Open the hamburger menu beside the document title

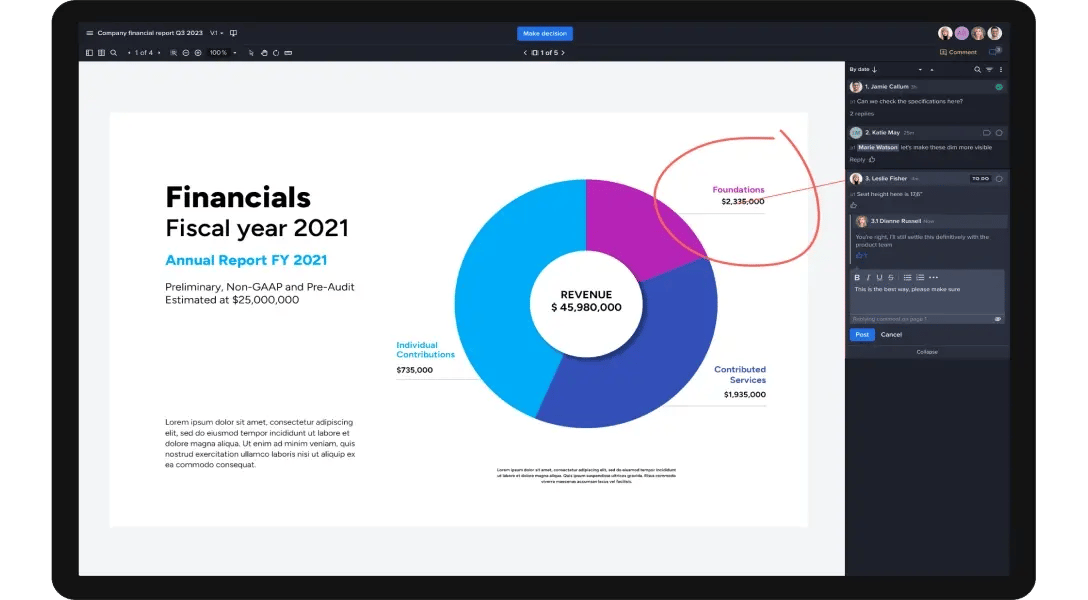coord(89,33)
